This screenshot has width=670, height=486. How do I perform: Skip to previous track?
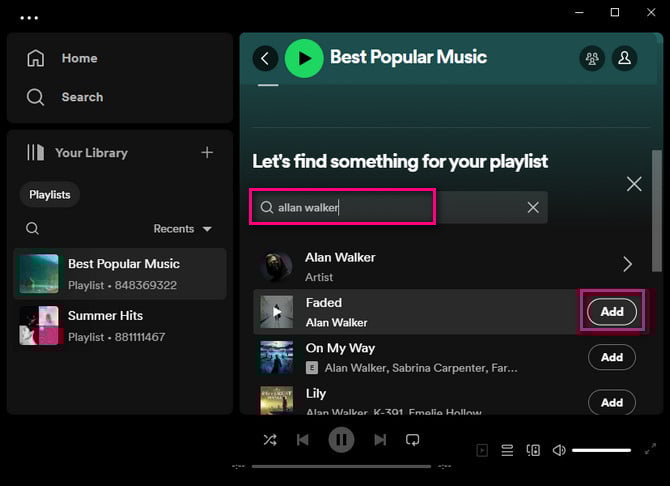[x=303, y=440]
